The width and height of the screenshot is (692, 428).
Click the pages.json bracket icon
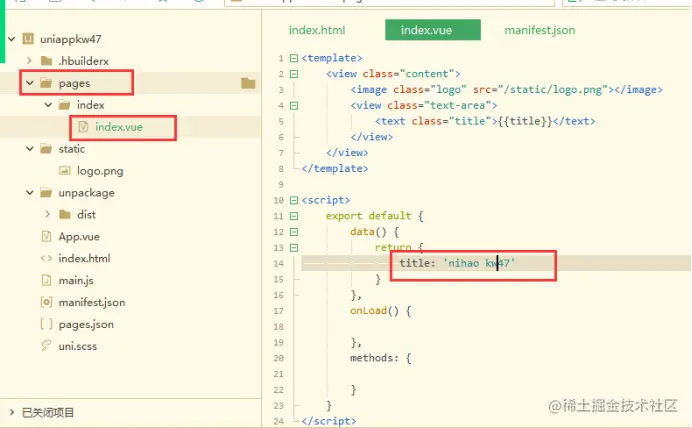[x=46, y=324]
